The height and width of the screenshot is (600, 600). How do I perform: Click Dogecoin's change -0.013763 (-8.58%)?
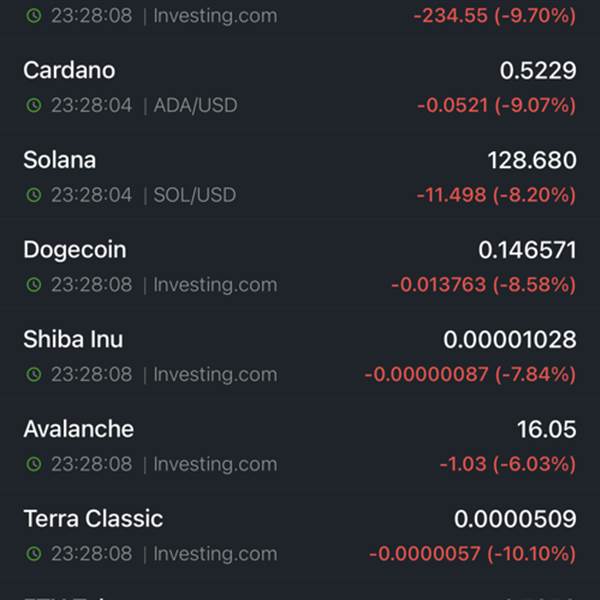click(484, 285)
